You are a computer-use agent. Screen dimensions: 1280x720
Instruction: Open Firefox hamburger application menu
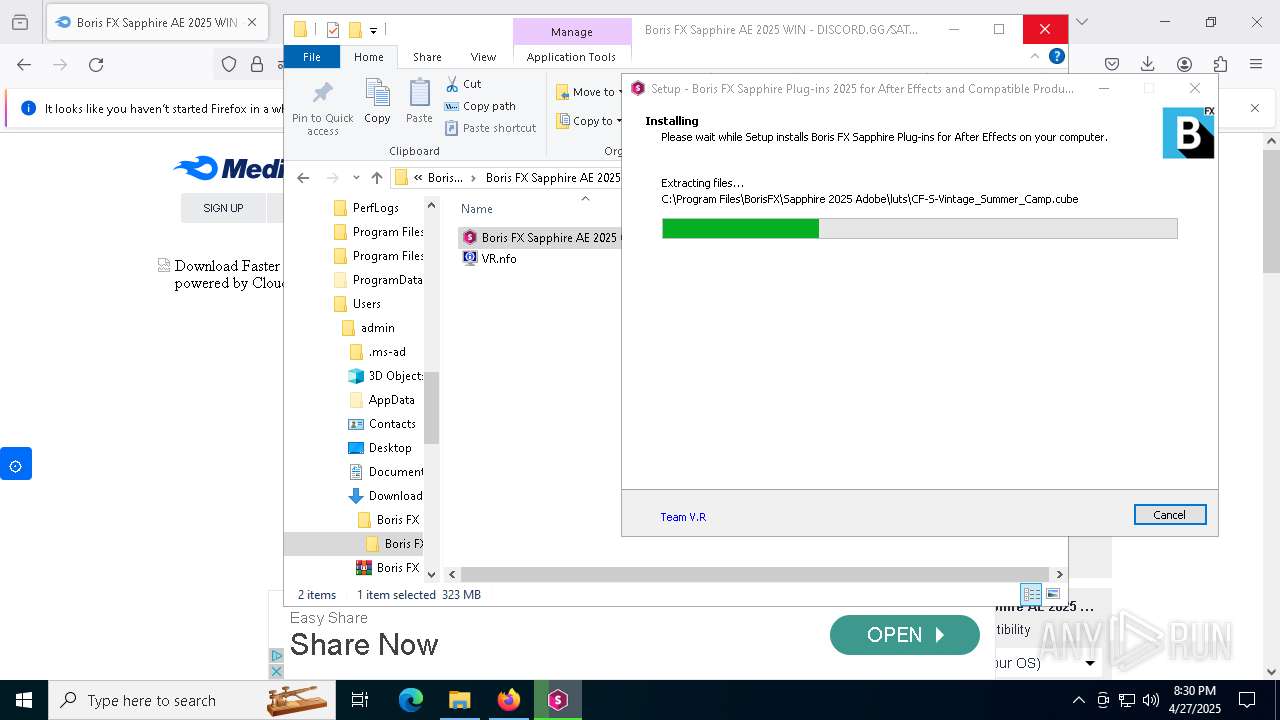pos(1256,65)
